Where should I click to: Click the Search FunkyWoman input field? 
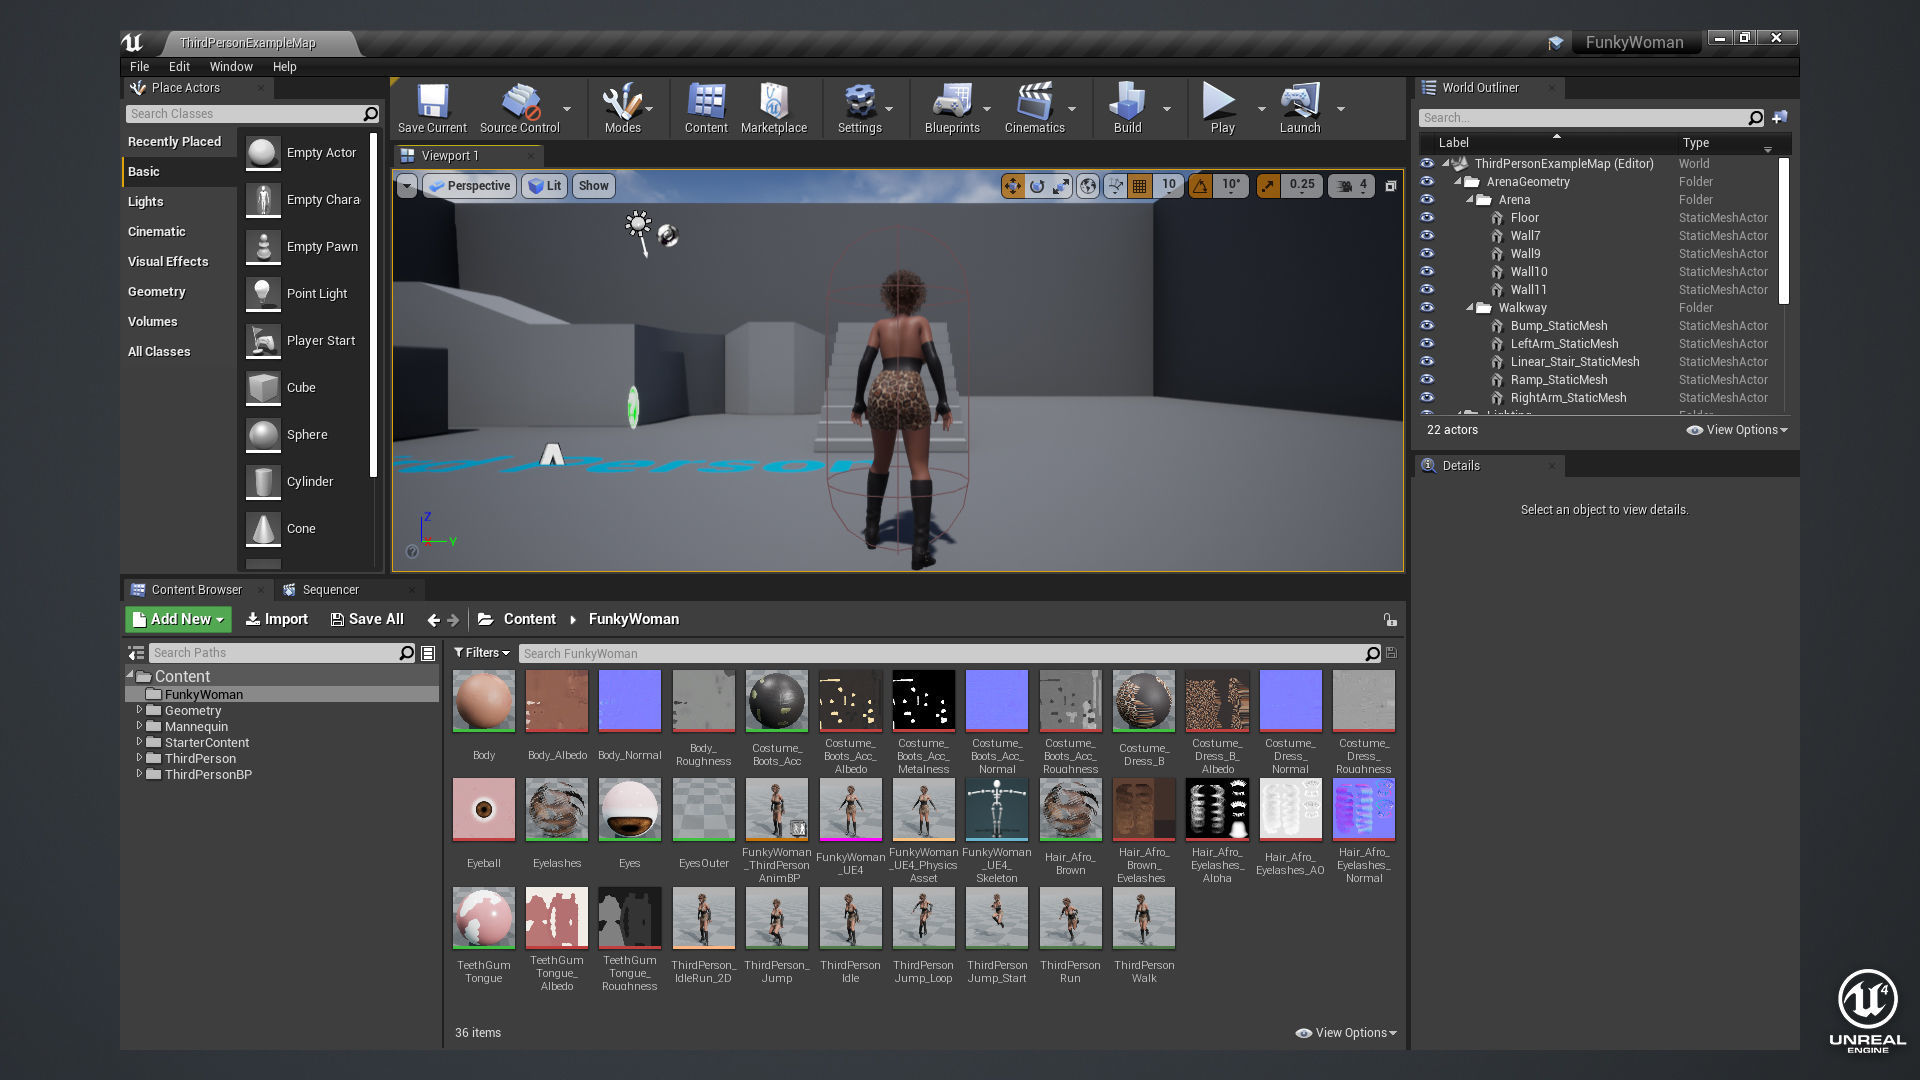[x=951, y=654]
